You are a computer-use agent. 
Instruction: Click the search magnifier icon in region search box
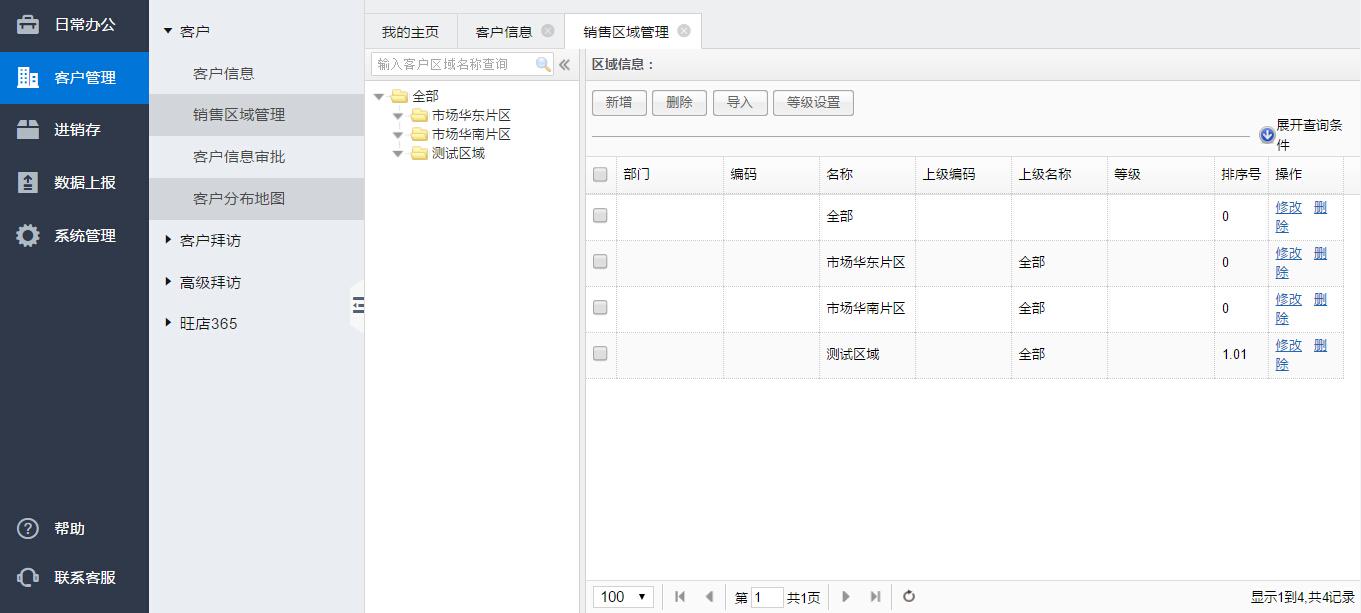[543, 64]
